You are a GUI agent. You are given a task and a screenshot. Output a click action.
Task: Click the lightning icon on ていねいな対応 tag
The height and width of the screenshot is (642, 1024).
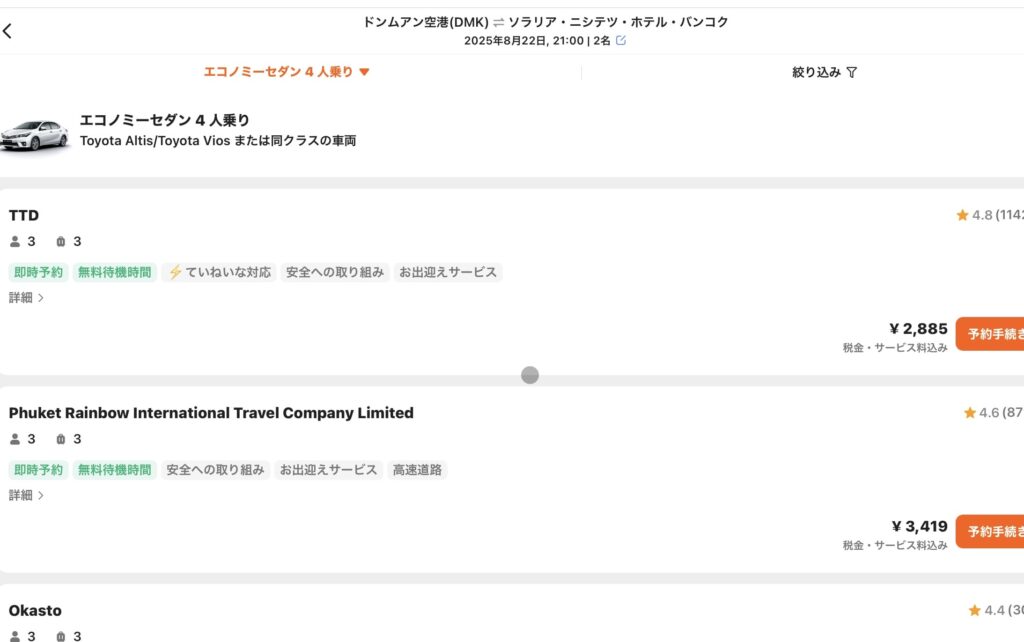tap(175, 272)
